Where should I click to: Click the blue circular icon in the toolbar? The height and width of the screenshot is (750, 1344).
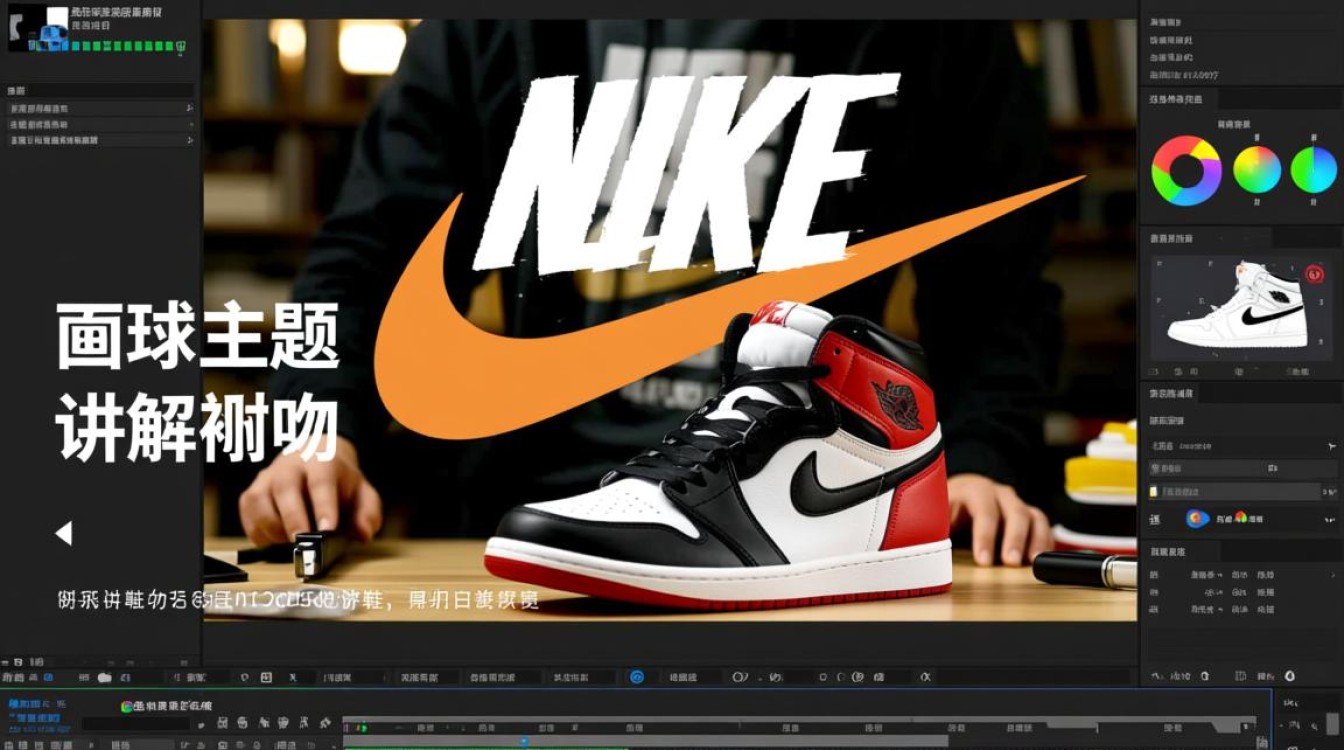tap(636, 677)
